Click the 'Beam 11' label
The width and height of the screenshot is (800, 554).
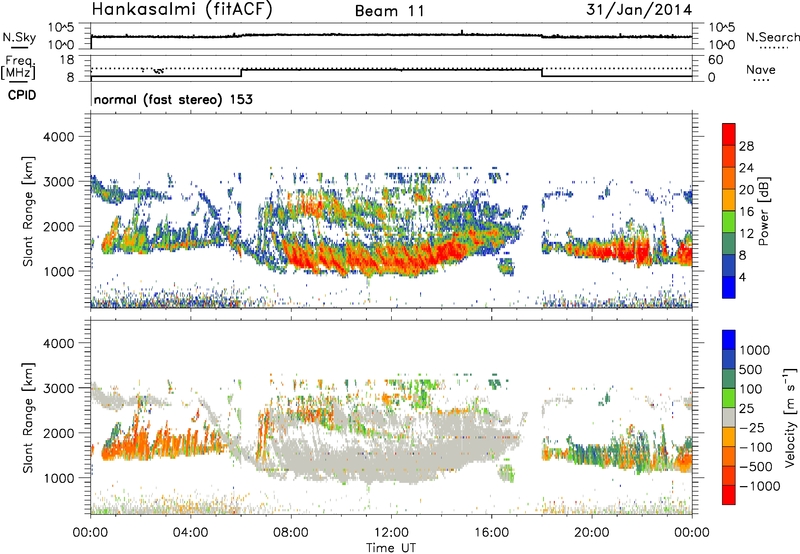390,11
